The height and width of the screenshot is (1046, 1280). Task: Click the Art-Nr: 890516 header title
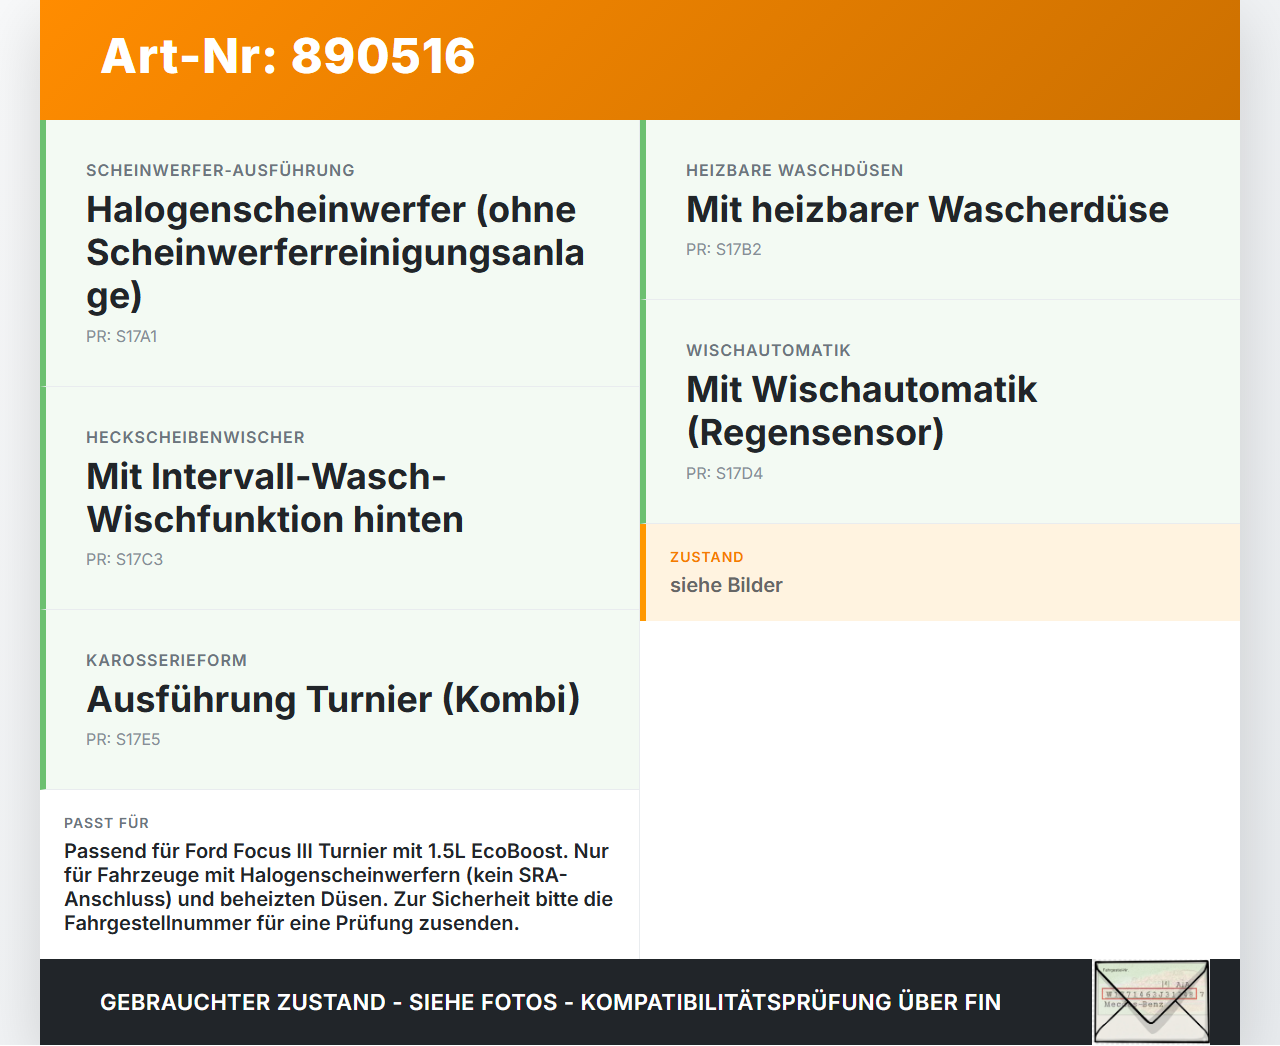[288, 56]
